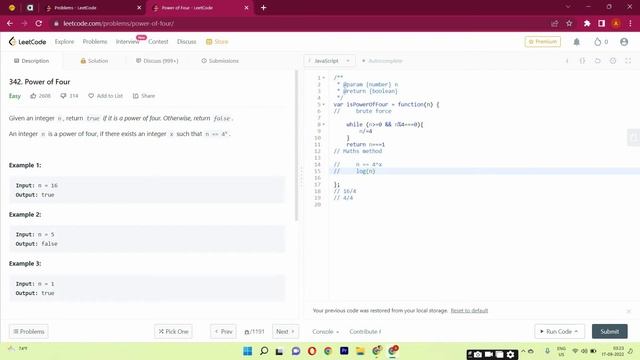This screenshot has width=640, height=360.
Task: Toggle Autocomplete option
Action: 382,61
